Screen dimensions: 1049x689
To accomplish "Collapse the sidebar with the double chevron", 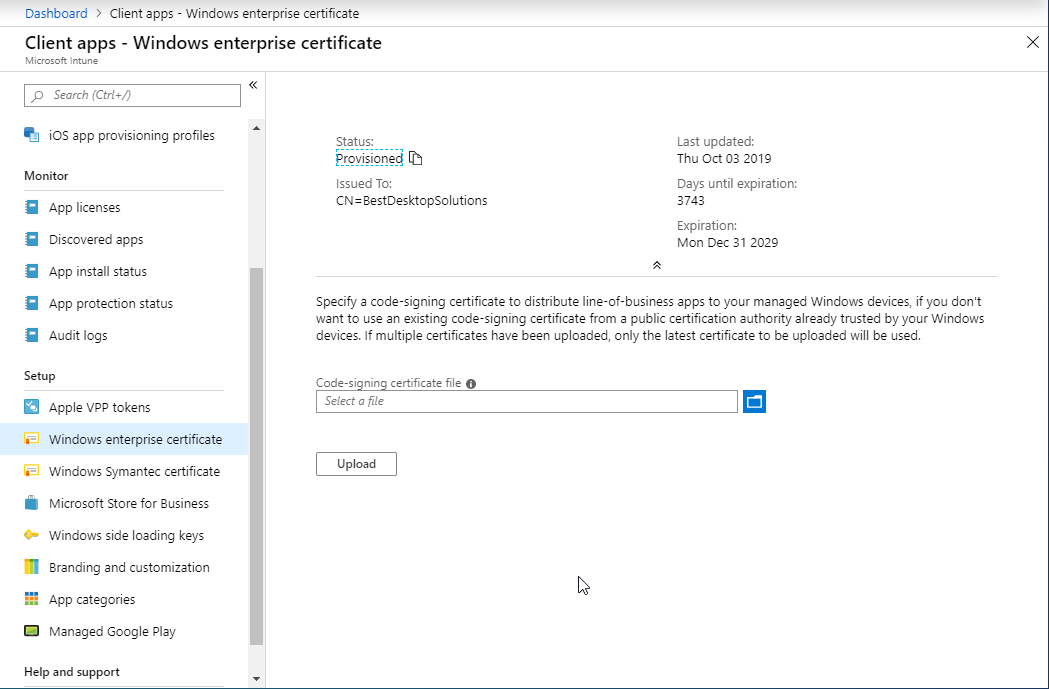I will point(253,85).
